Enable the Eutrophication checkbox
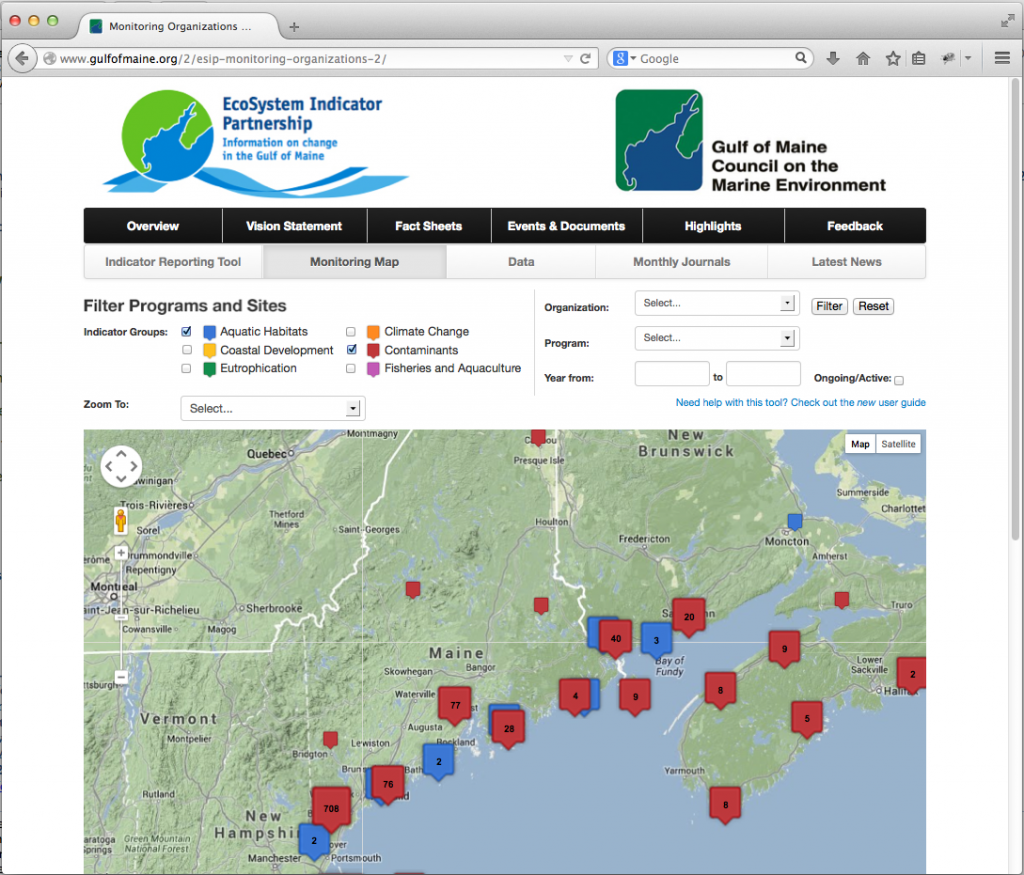The width and height of the screenshot is (1024, 875). [x=187, y=368]
